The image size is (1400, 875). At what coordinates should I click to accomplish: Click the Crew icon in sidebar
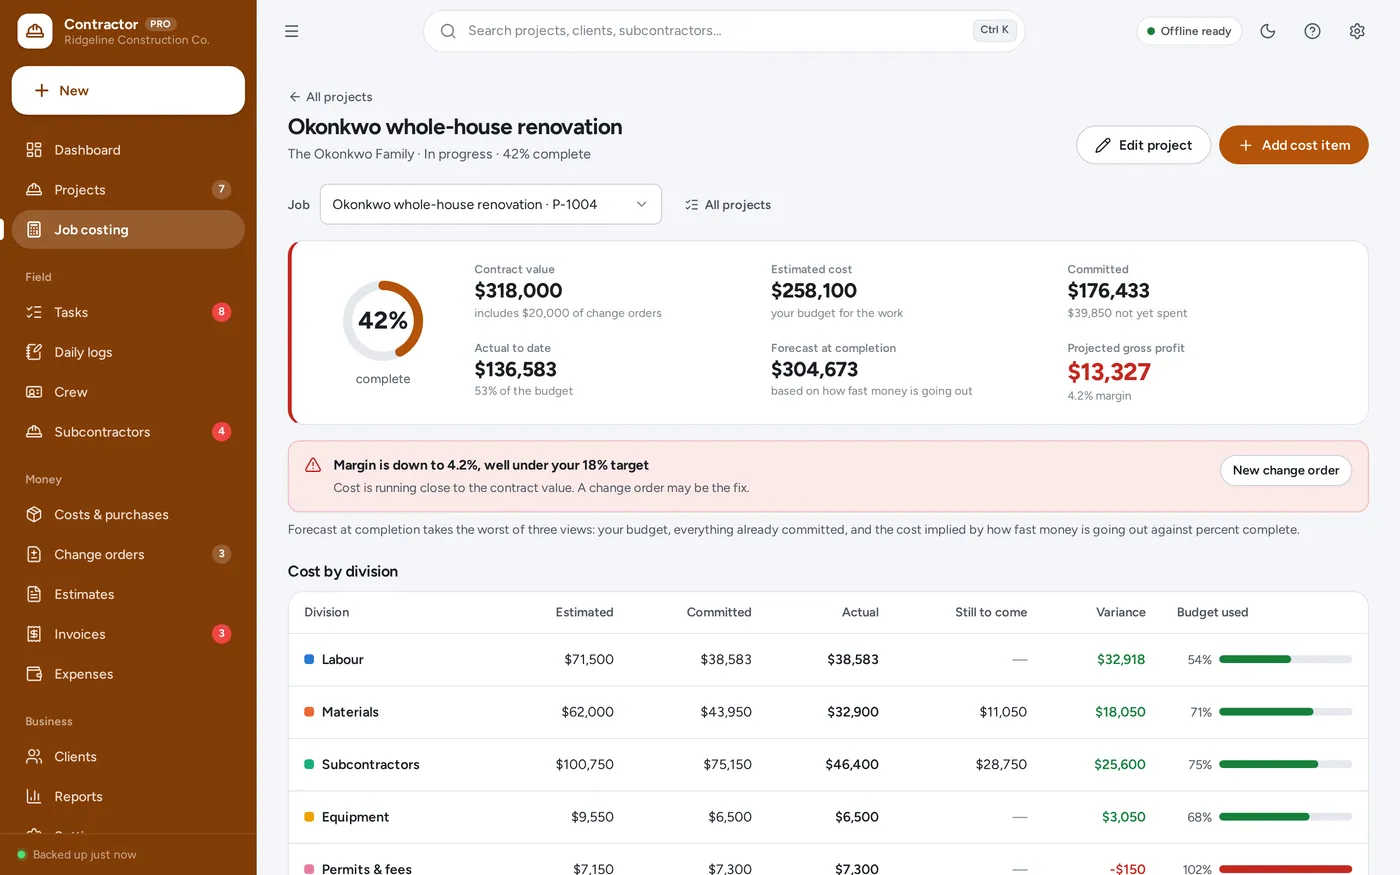(x=34, y=392)
